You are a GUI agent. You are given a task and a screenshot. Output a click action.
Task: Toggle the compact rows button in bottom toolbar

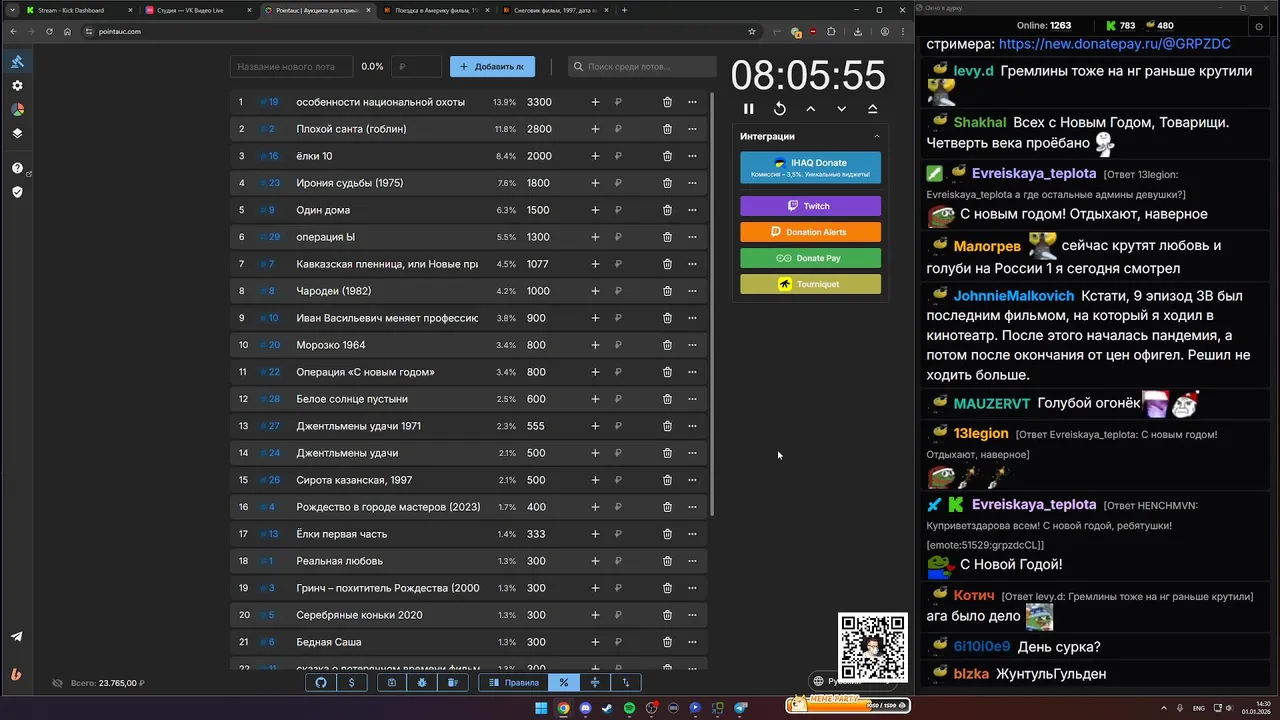point(595,683)
